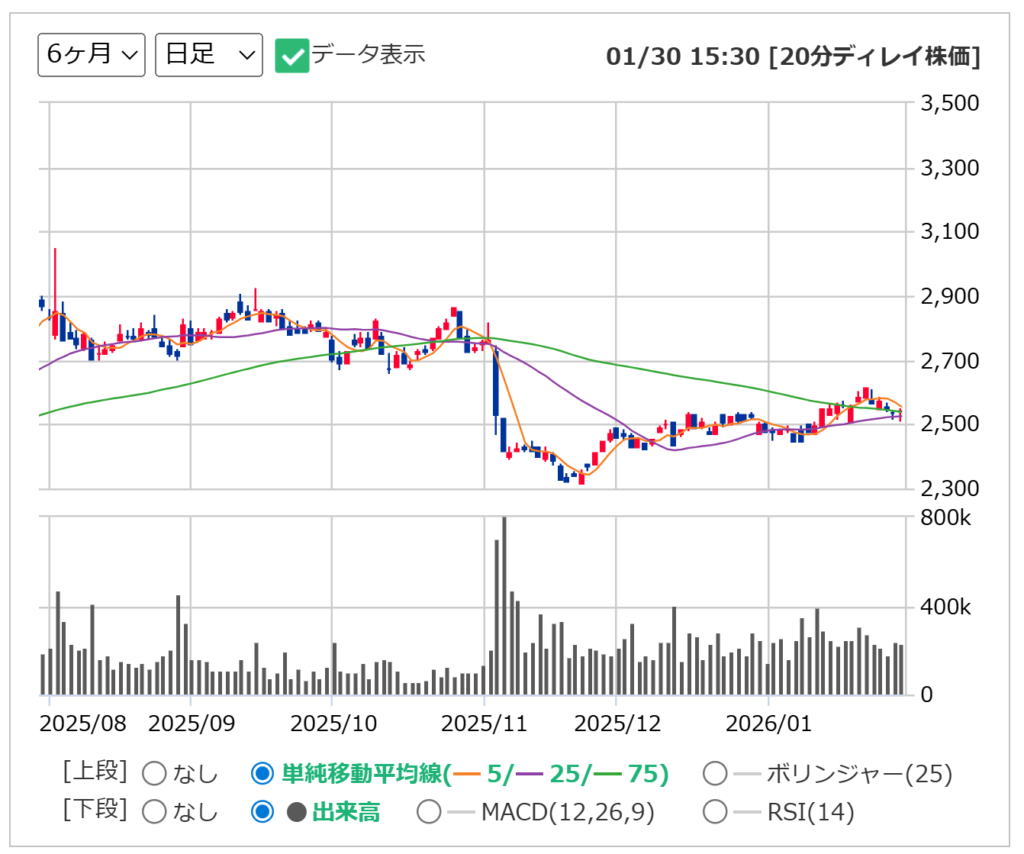Select 単純移動平均線 radio button
The image size is (1024, 854).
[263, 774]
